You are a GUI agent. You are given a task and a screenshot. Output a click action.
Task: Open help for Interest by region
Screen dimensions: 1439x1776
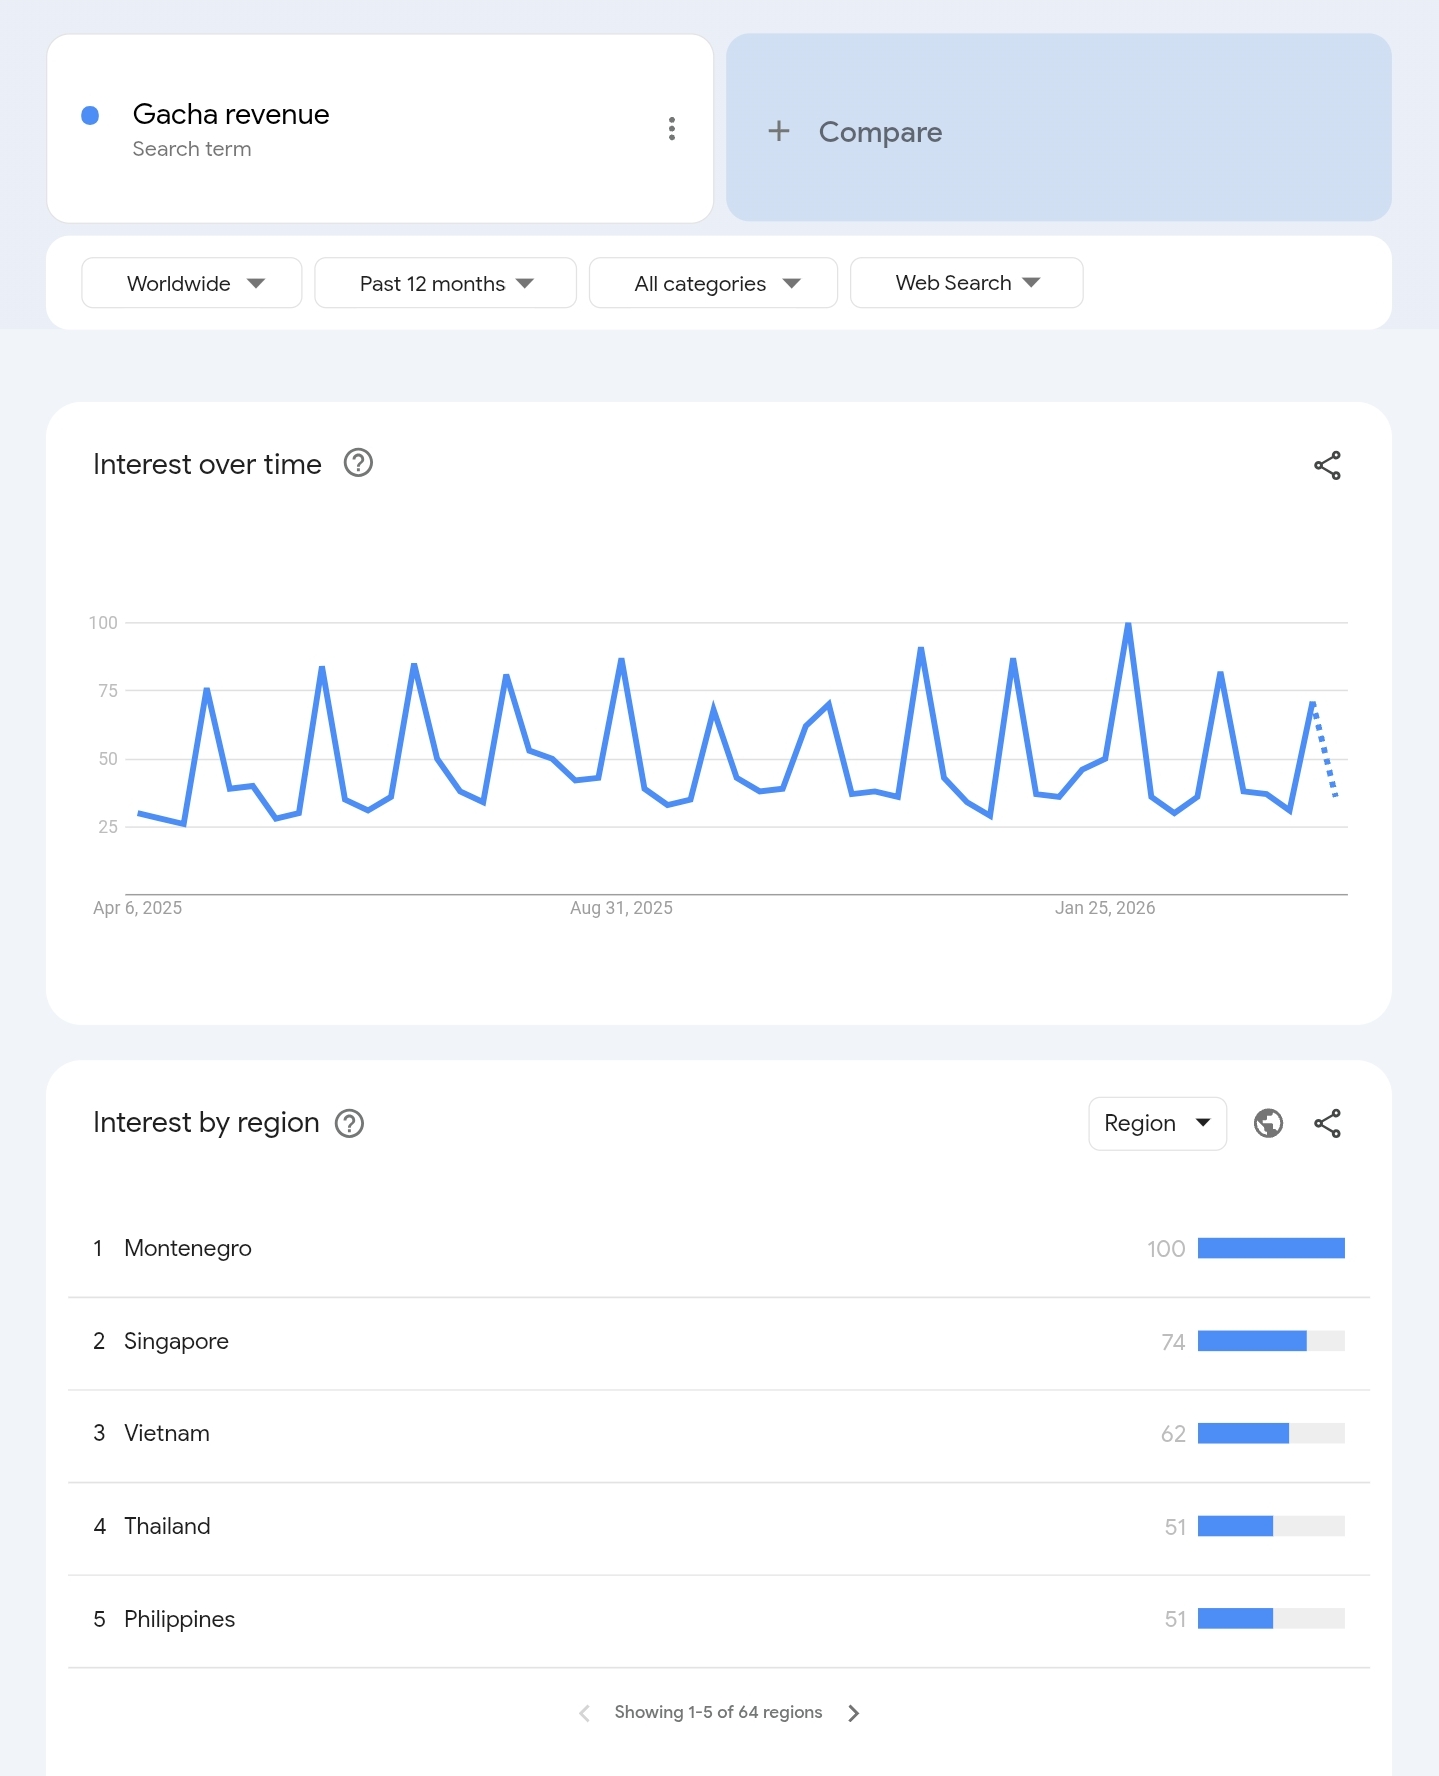point(349,1124)
